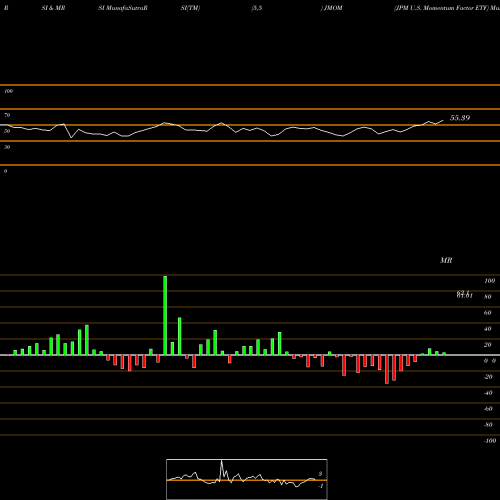Click the 60 label on the MR axis

[488, 313]
